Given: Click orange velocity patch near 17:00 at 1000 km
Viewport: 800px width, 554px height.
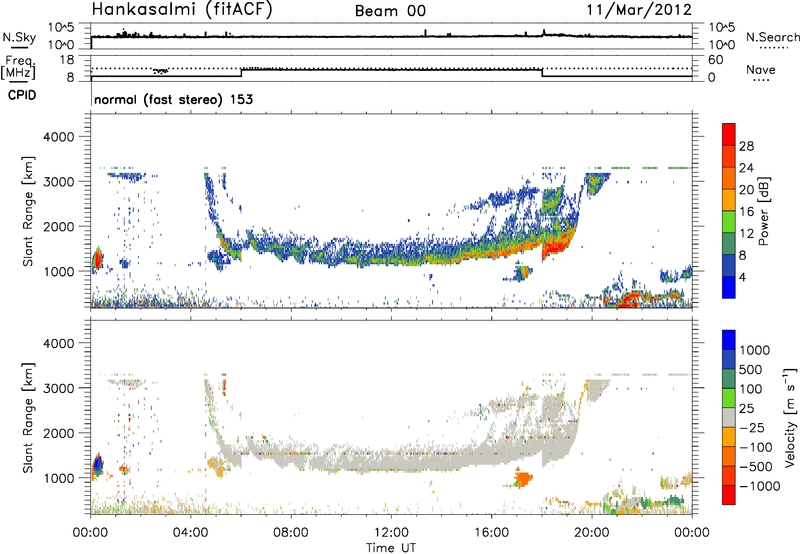Looking at the screenshot, I should (x=522, y=480).
